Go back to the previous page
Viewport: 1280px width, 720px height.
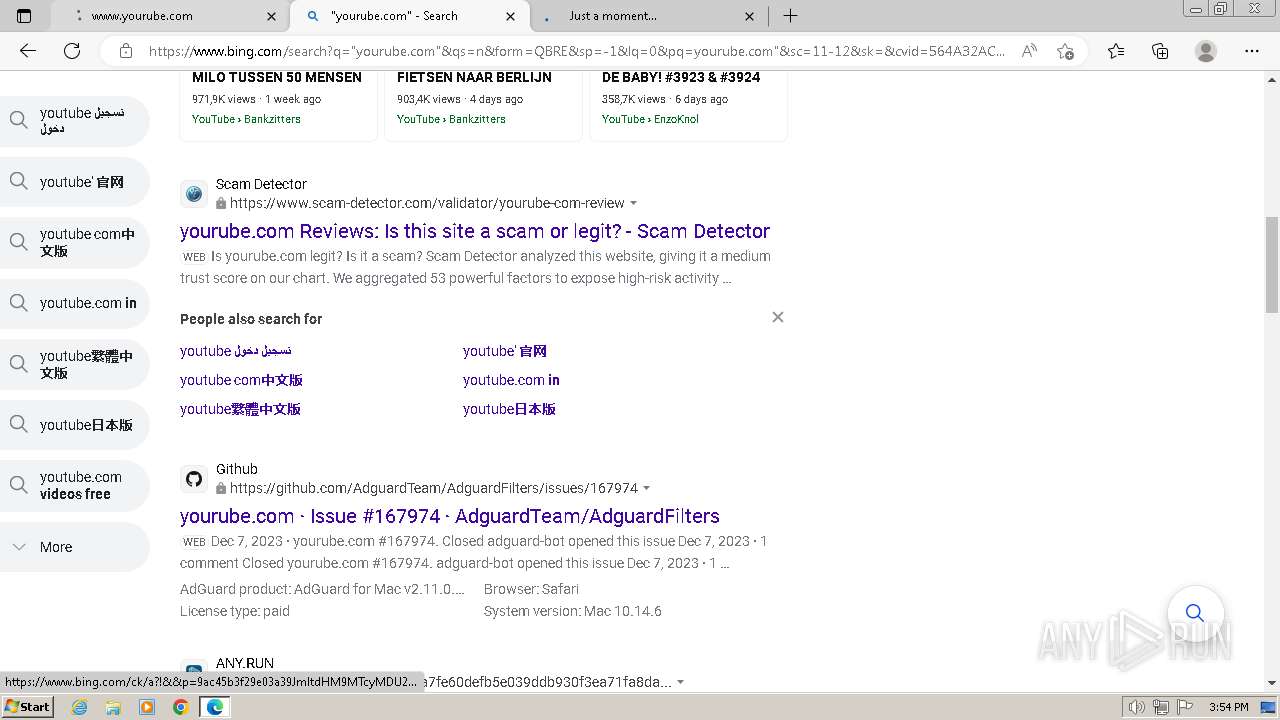(28, 51)
